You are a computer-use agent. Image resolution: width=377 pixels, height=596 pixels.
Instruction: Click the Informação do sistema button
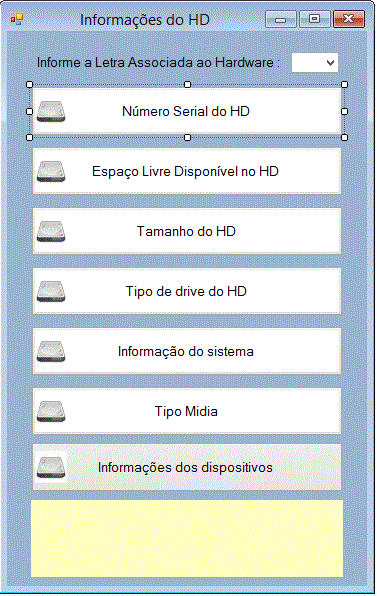(187, 351)
